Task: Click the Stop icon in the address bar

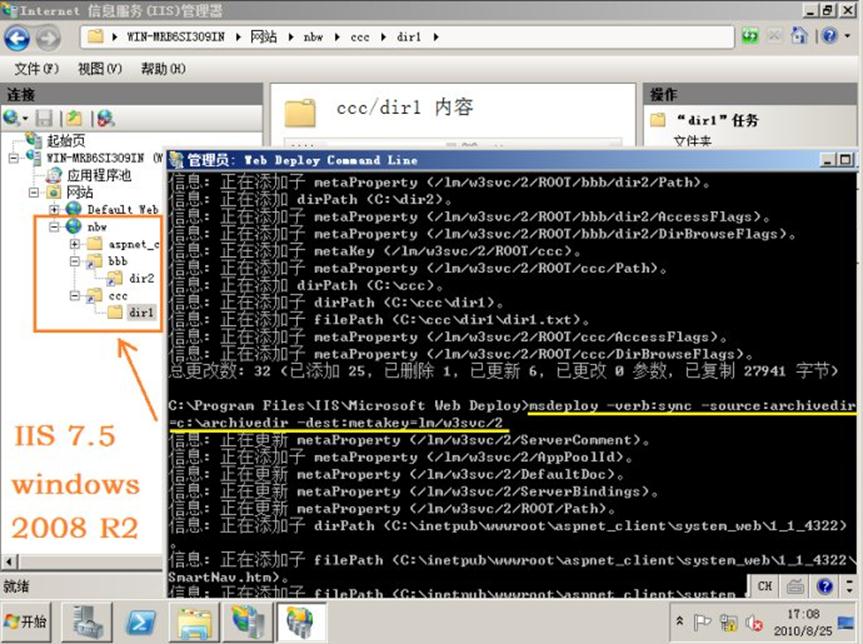Action: pos(774,36)
